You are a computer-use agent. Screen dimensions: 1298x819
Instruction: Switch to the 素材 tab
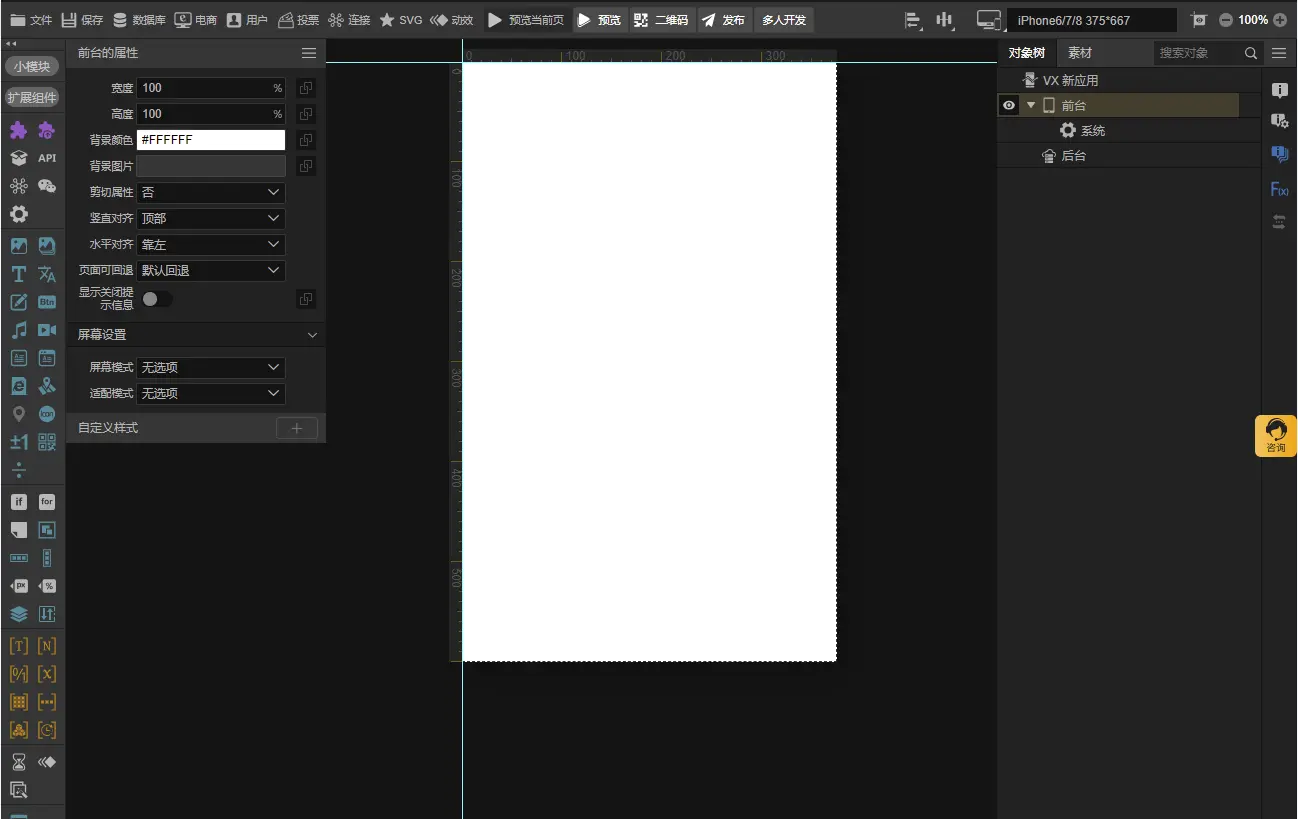coord(1080,53)
